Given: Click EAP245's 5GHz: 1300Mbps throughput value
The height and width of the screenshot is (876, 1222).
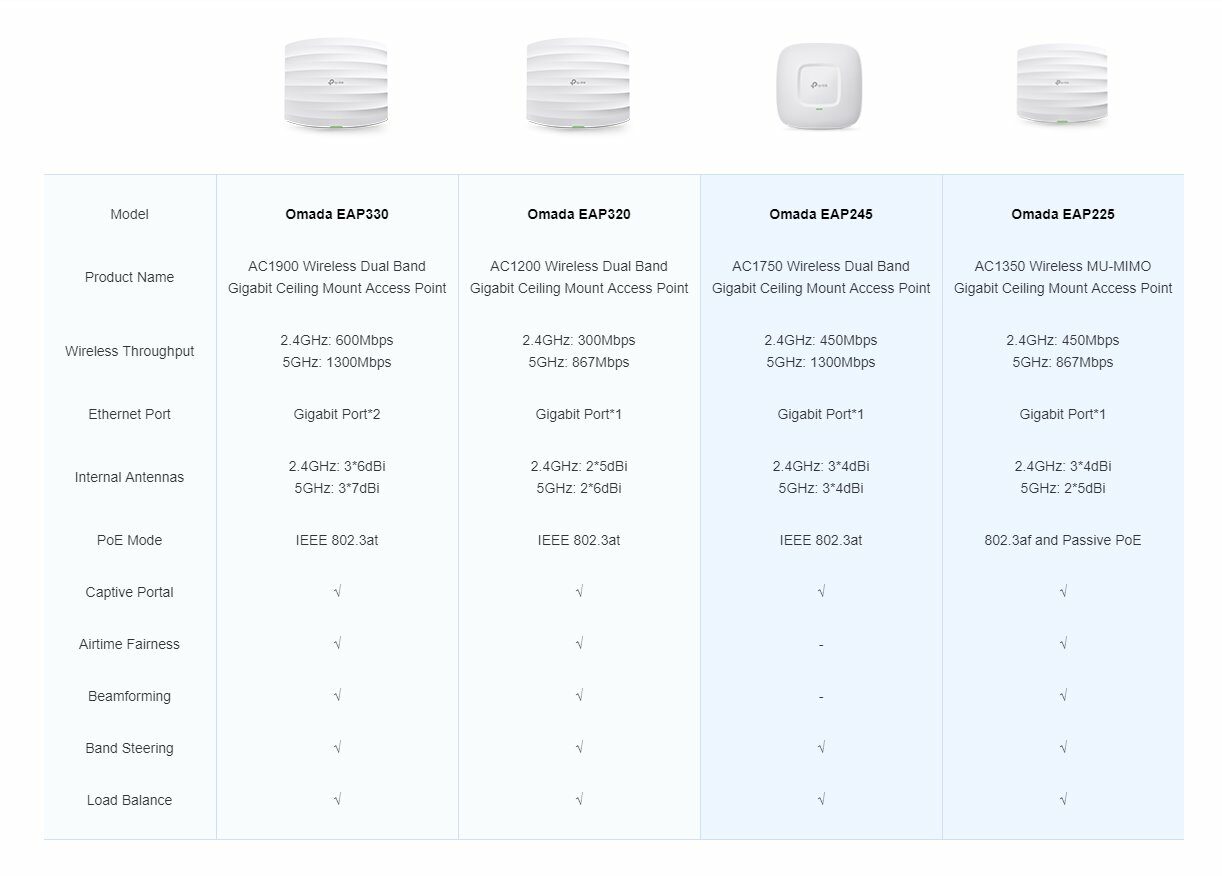Looking at the screenshot, I should coord(821,362).
